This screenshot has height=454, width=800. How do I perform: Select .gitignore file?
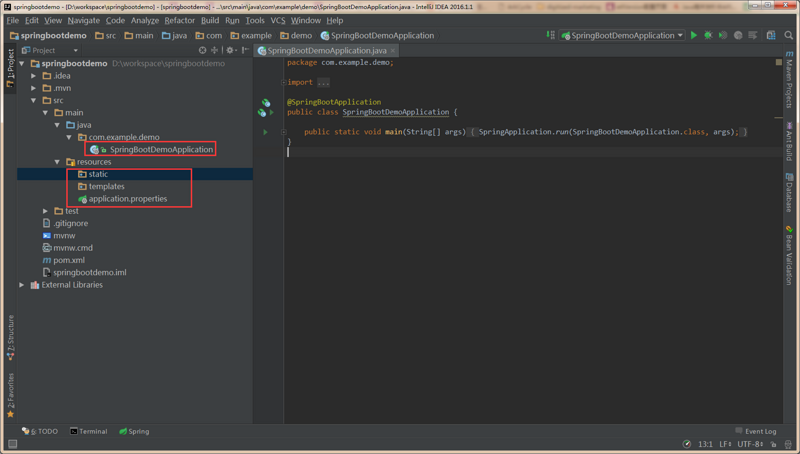pos(65,223)
